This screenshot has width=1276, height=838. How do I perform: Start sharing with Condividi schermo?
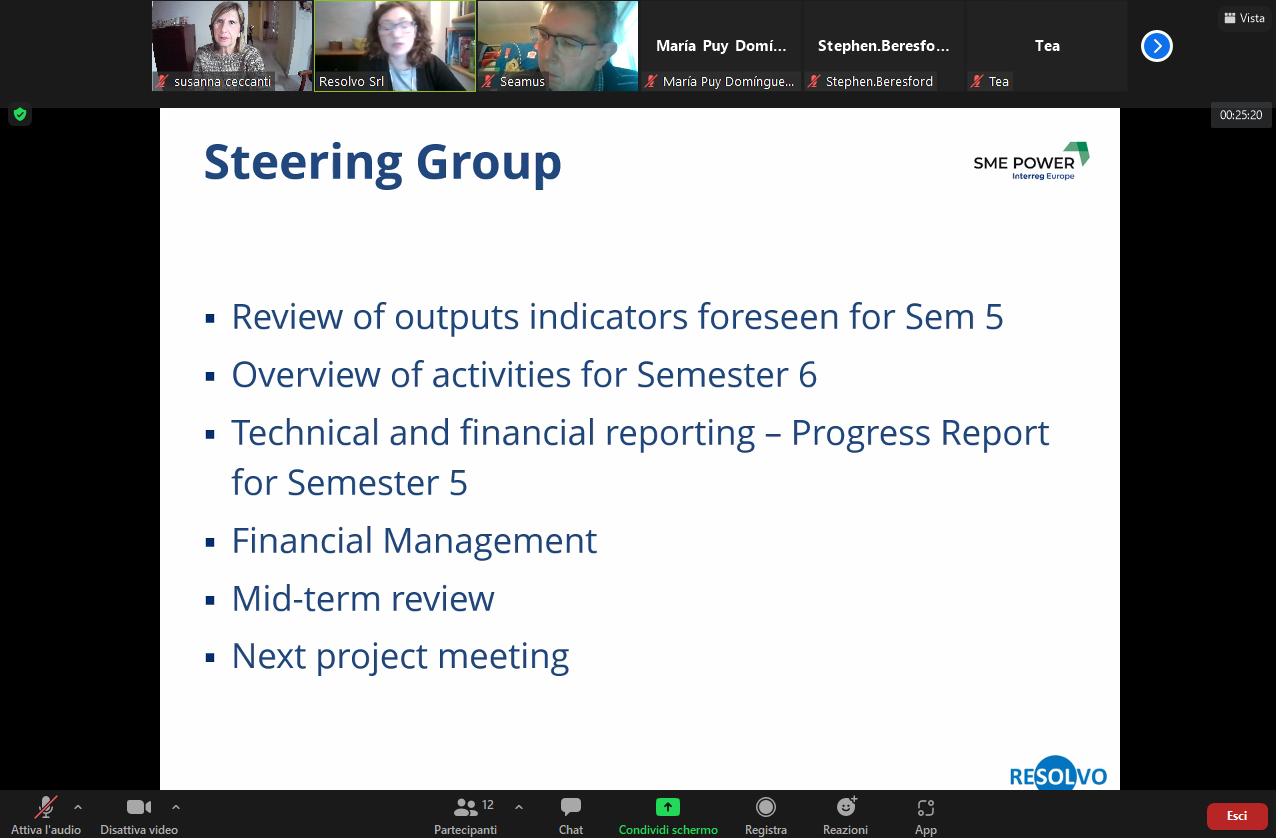pos(668,815)
